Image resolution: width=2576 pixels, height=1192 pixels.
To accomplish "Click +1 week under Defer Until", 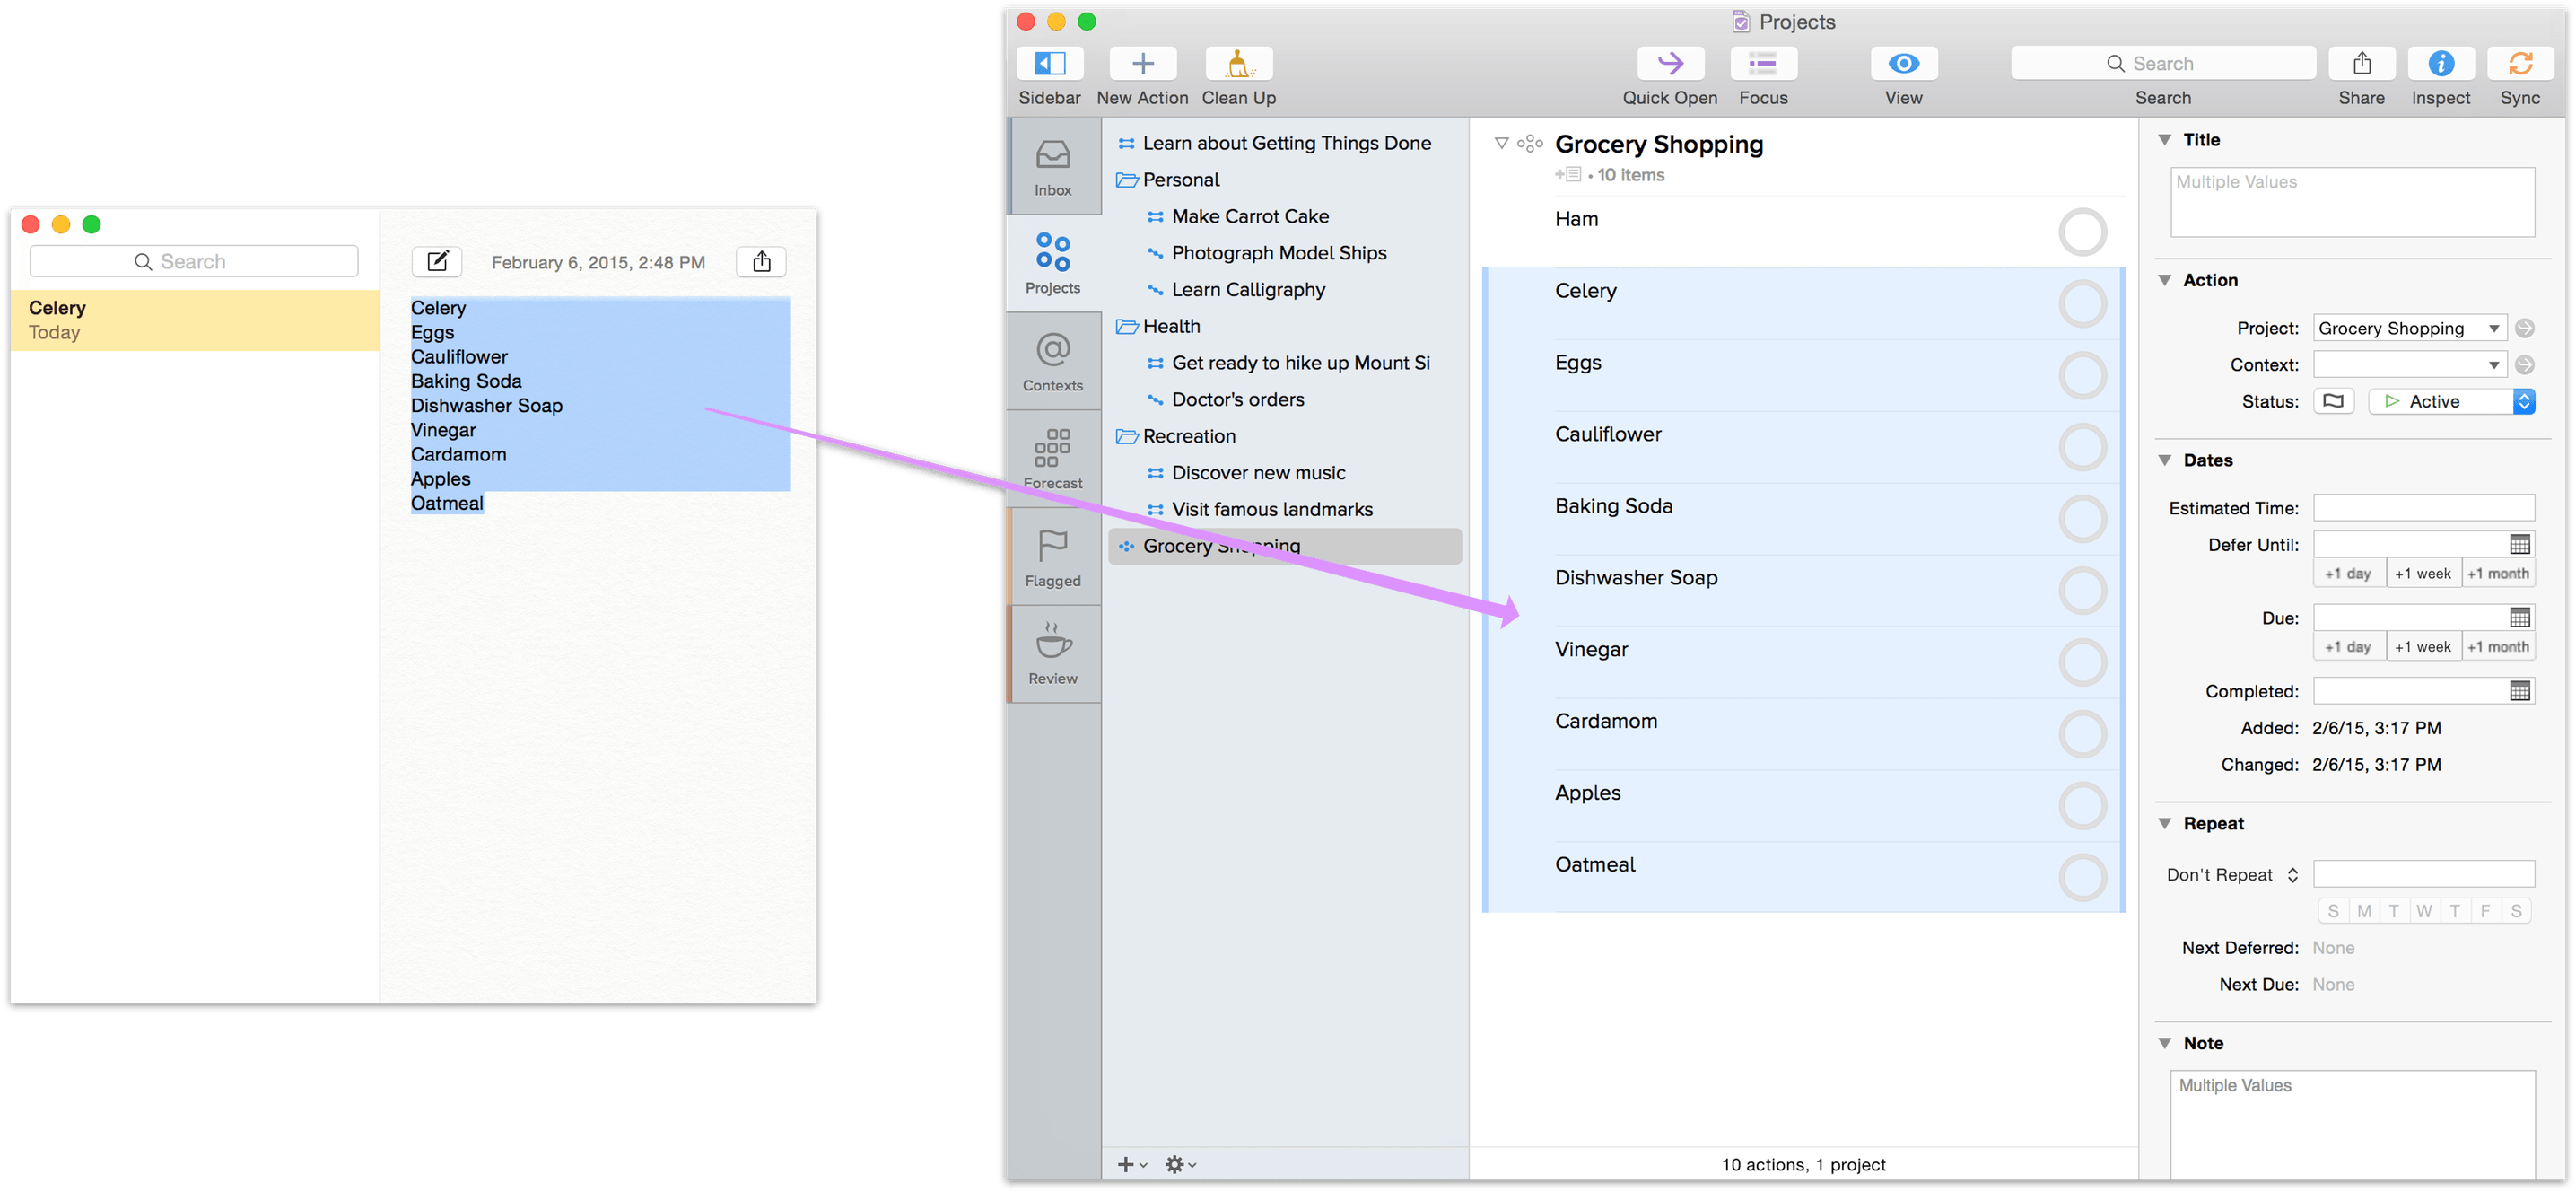I will click(x=2423, y=574).
